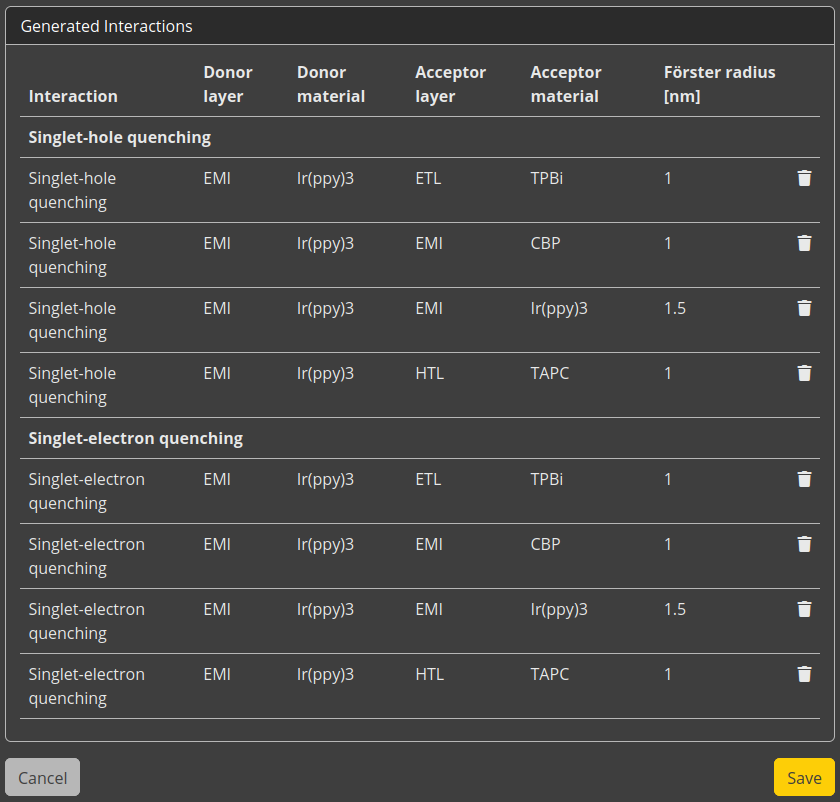Save the generated interactions
This screenshot has width=840, height=802.
[x=804, y=777]
